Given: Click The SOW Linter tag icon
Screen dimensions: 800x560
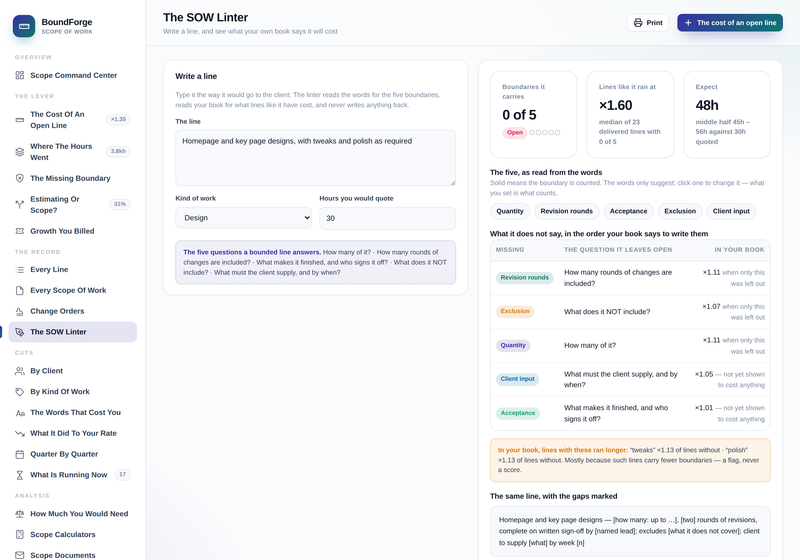Looking at the screenshot, I should pos(19,332).
